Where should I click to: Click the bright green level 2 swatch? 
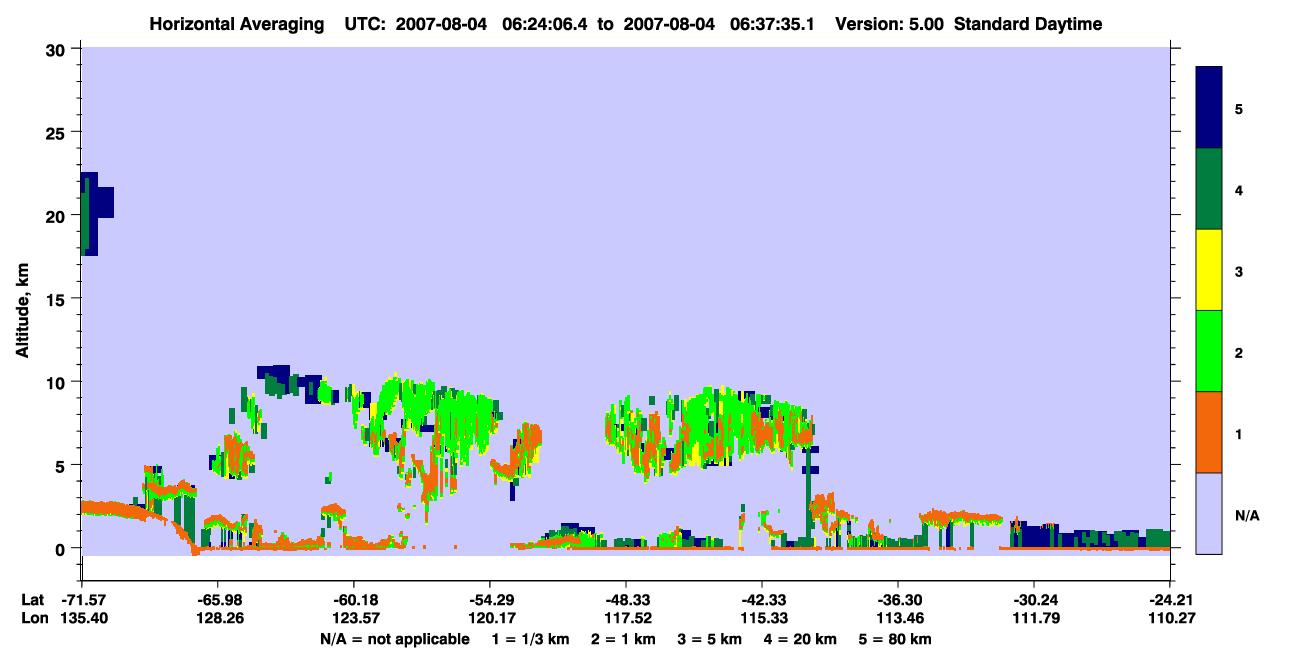(1209, 351)
